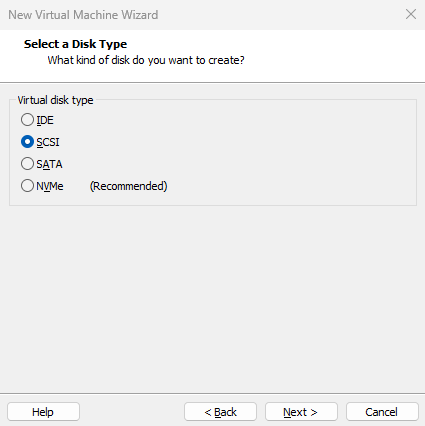Image resolution: width=425 pixels, height=426 pixels.
Task: Click the SCSI text label
Action: 48,142
